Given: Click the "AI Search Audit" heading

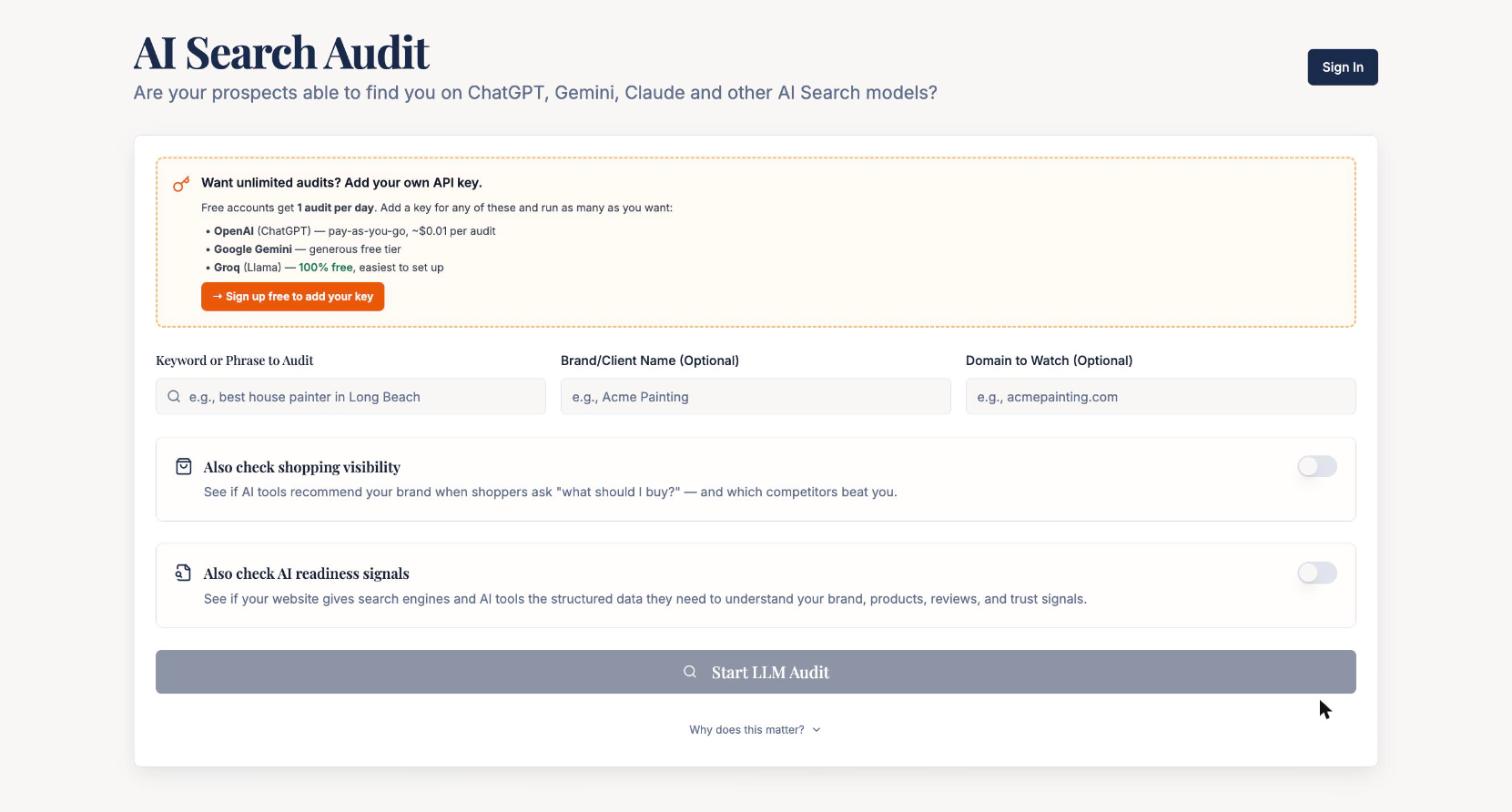Looking at the screenshot, I should (x=281, y=52).
